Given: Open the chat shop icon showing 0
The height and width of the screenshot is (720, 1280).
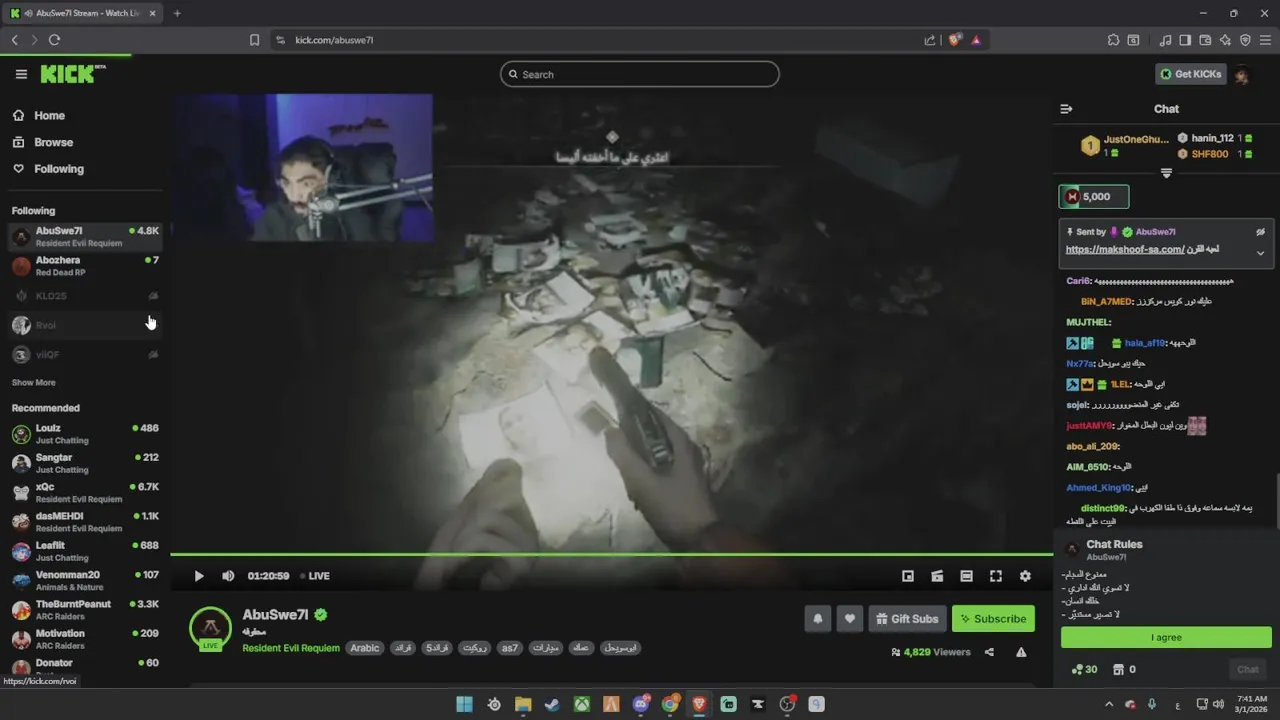Looking at the screenshot, I should [x=1124, y=669].
